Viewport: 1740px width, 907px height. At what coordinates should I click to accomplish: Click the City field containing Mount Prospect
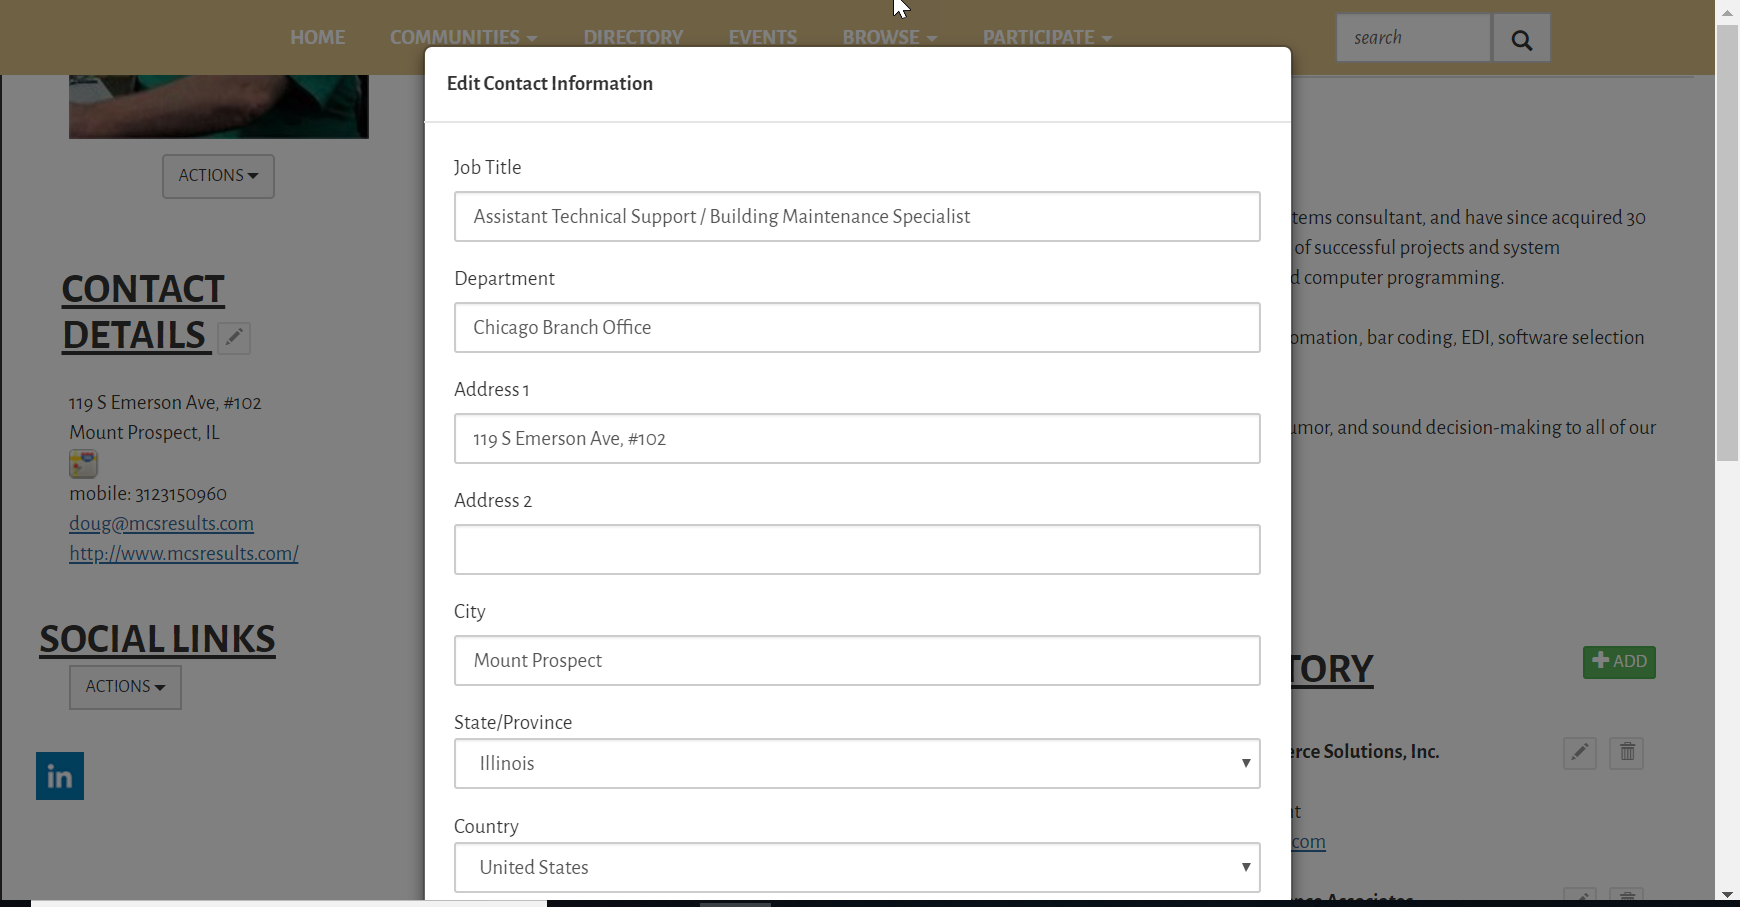coord(857,661)
